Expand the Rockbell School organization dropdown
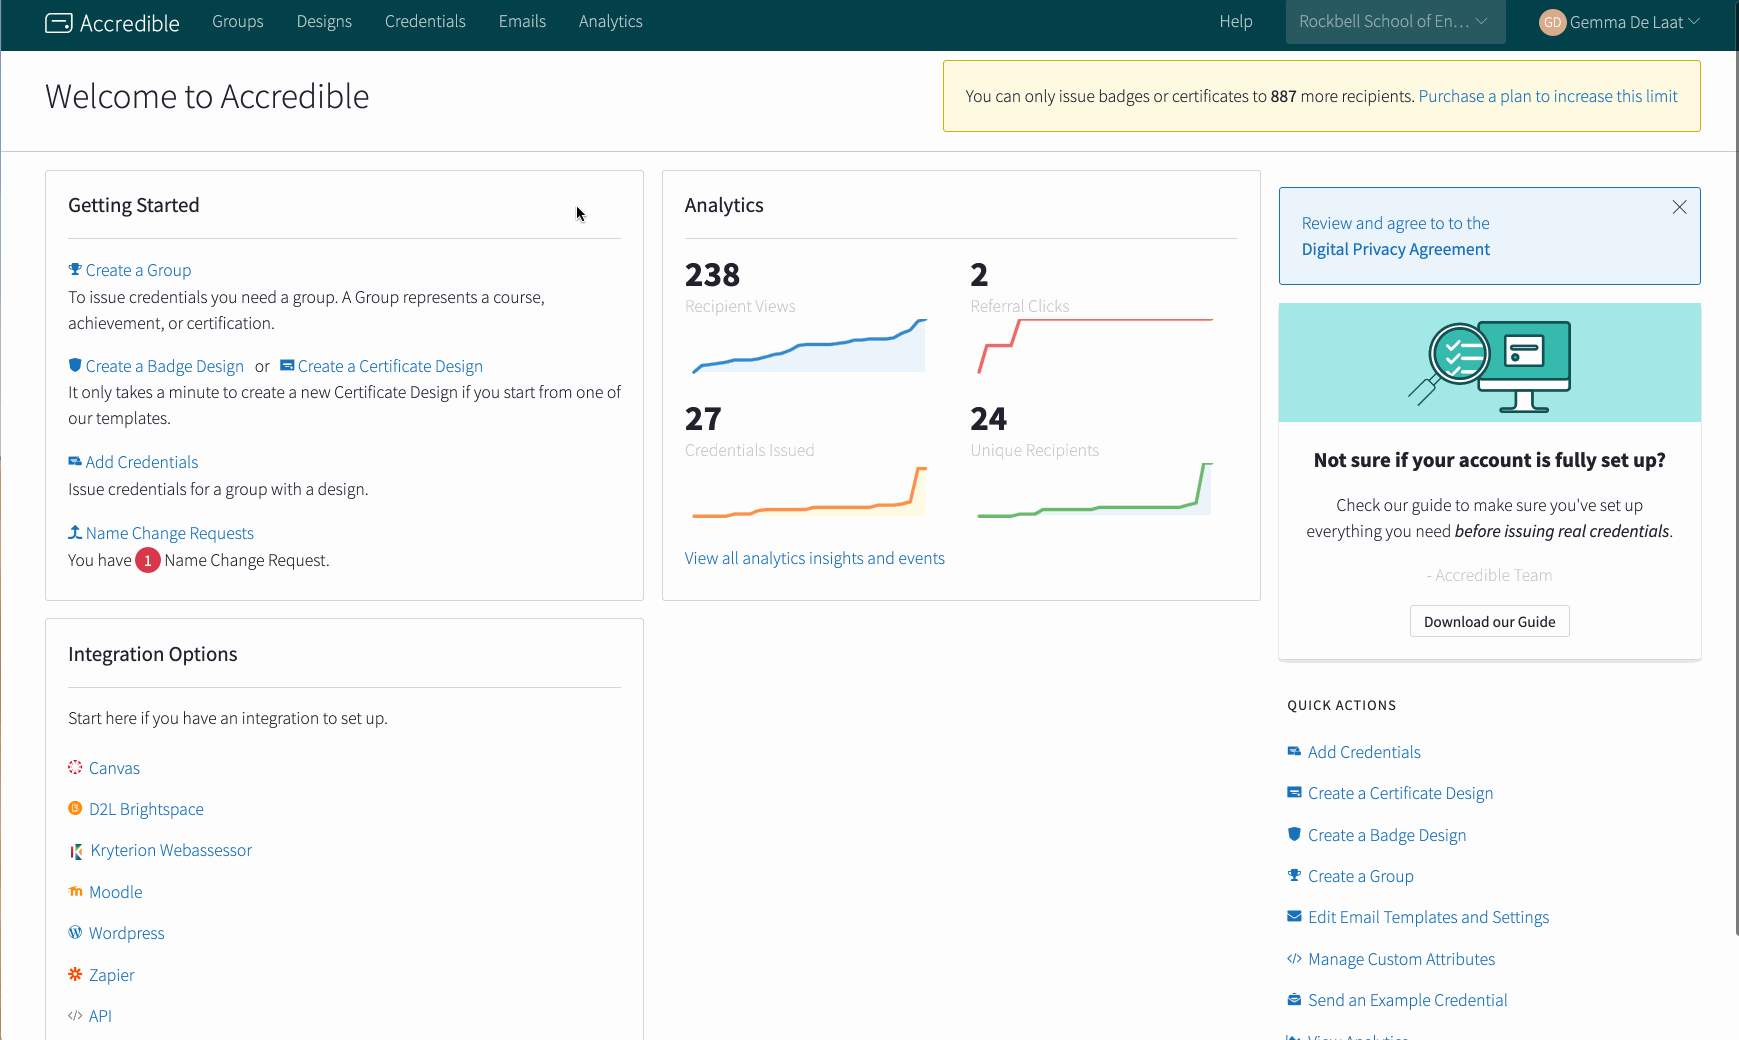The height and width of the screenshot is (1040, 1739). (x=1394, y=22)
